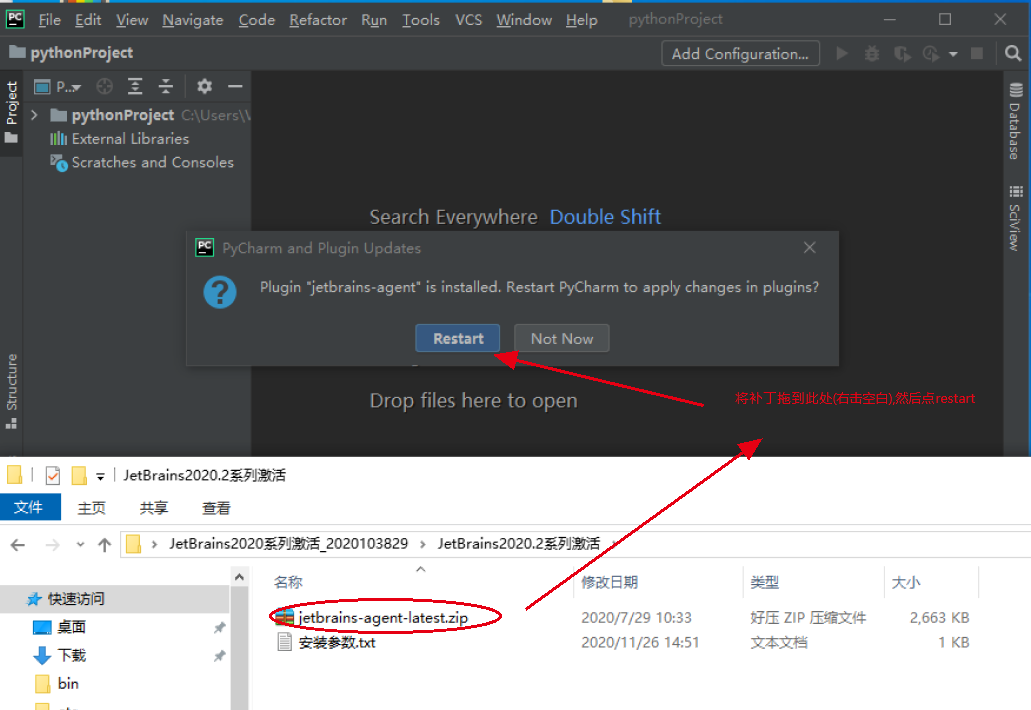
Task: Sort by 名称 column header
Action: pos(288,582)
